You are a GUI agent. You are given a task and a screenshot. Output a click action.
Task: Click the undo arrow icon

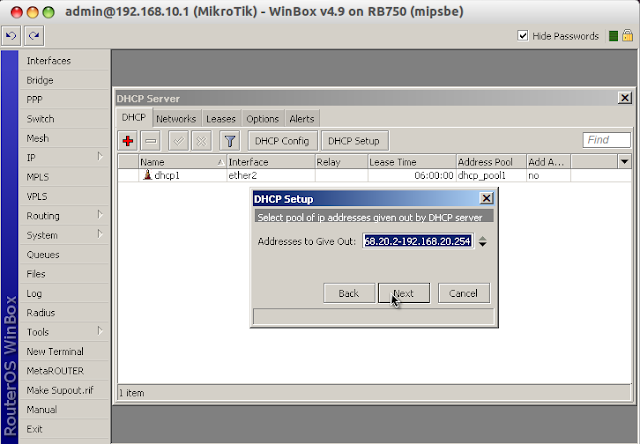click(x=11, y=36)
